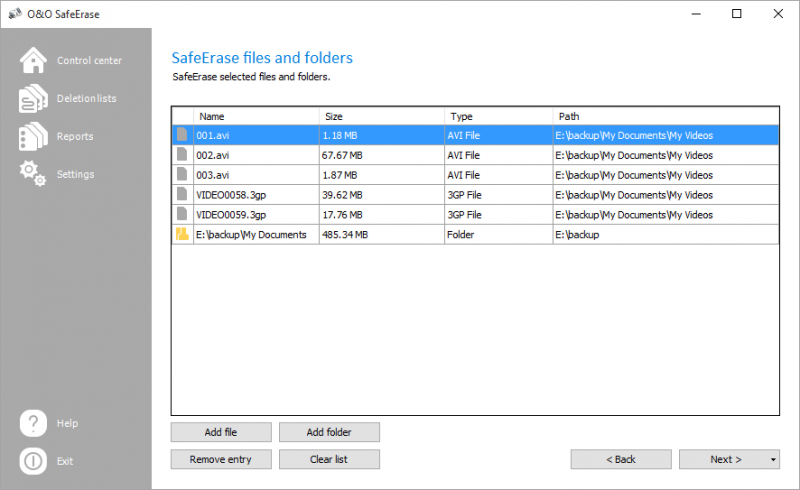Click the Path column header
Image resolution: width=800 pixels, height=490 pixels.
[x=666, y=116]
